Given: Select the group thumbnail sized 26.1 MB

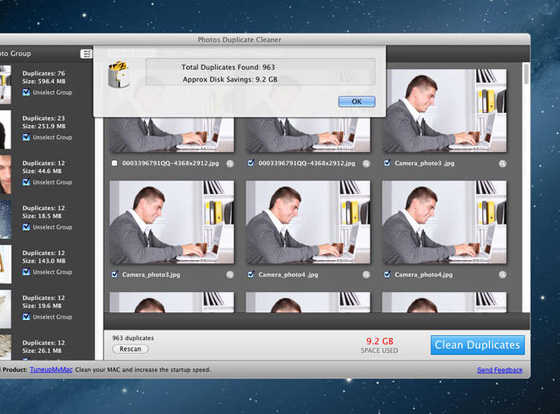Looking at the screenshot, I should pyautogui.click(x=5, y=347).
